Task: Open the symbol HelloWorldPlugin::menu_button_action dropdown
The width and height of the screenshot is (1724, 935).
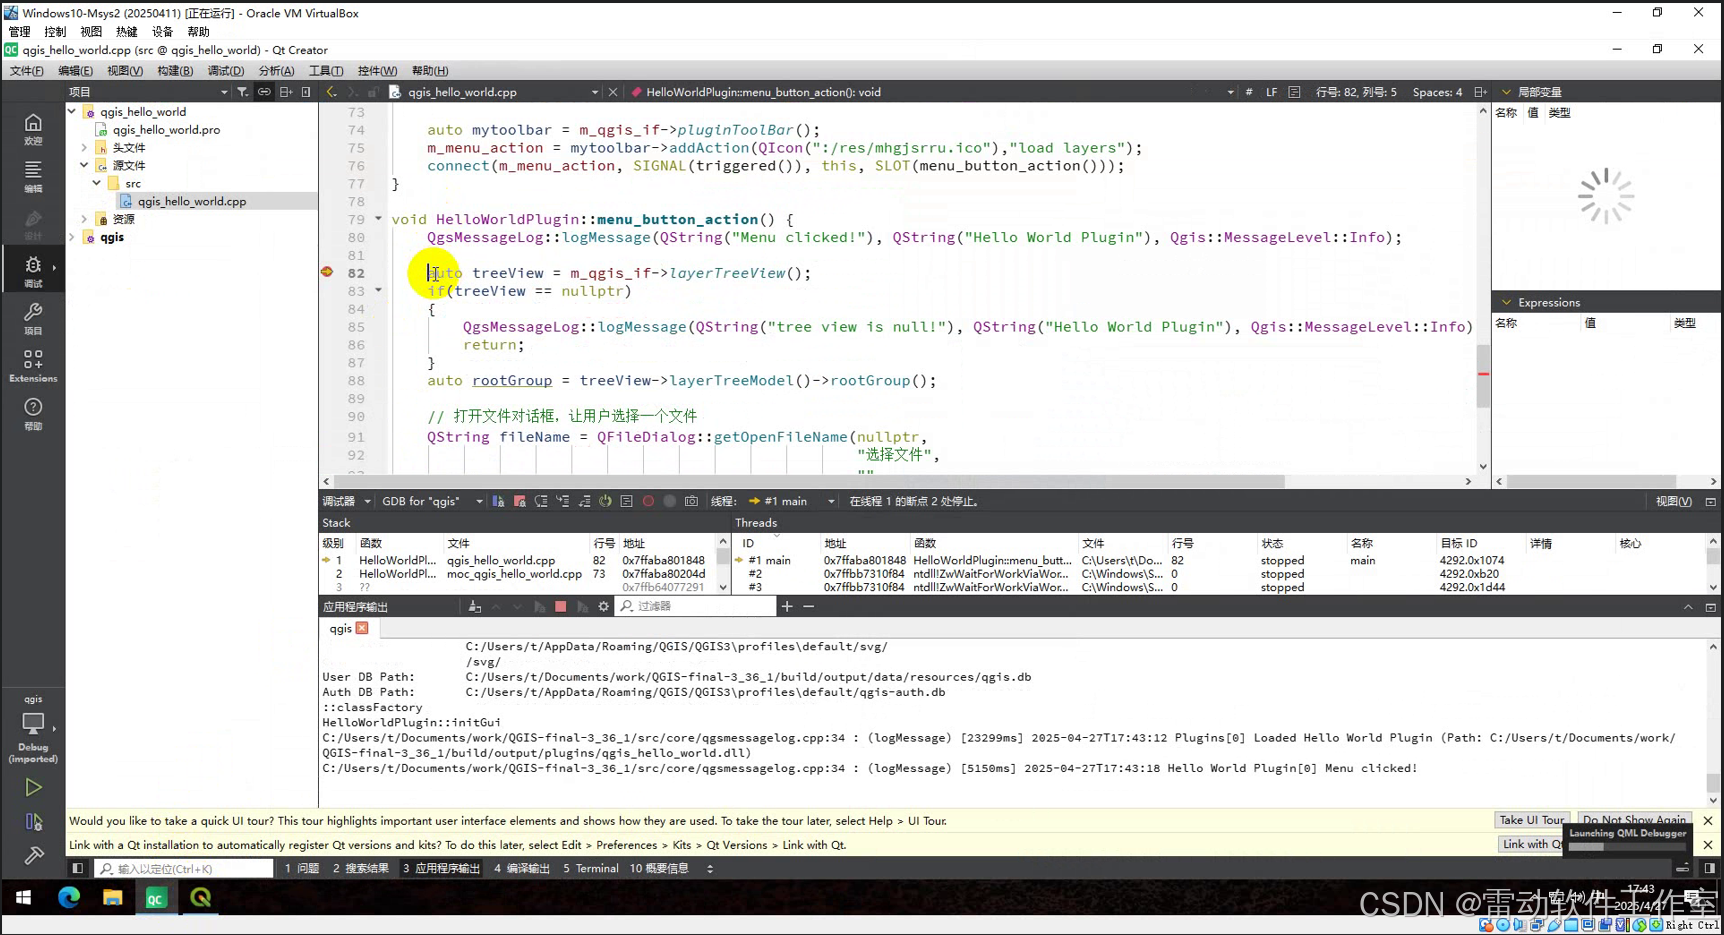Action: (933, 92)
